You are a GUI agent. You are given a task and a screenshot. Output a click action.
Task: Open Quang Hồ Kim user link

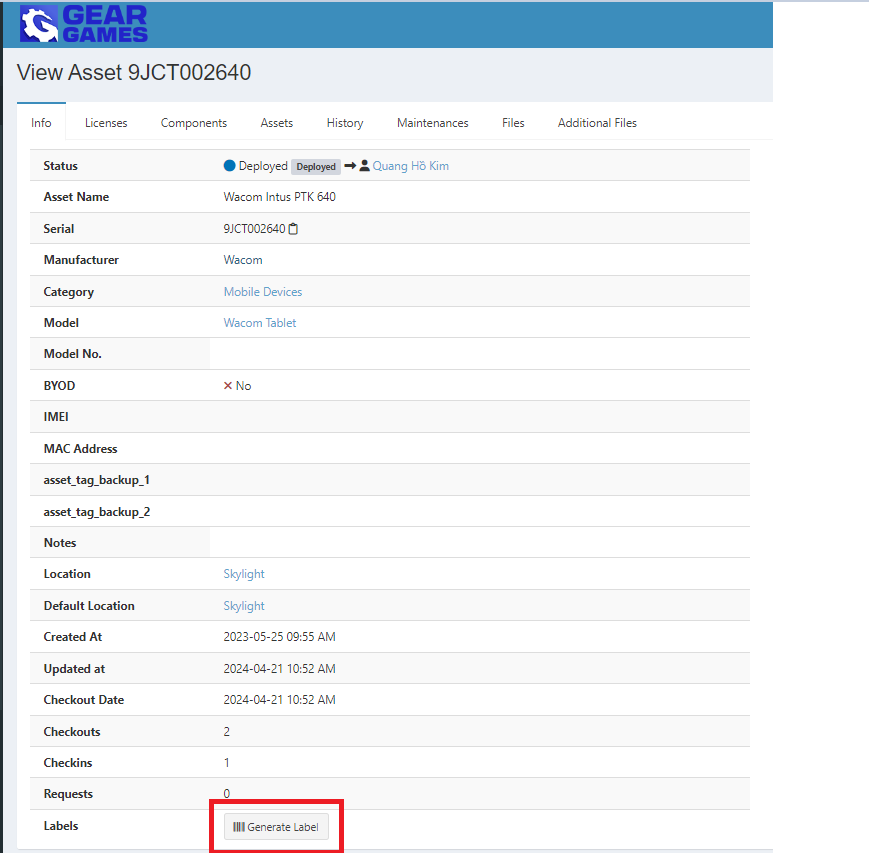411,166
